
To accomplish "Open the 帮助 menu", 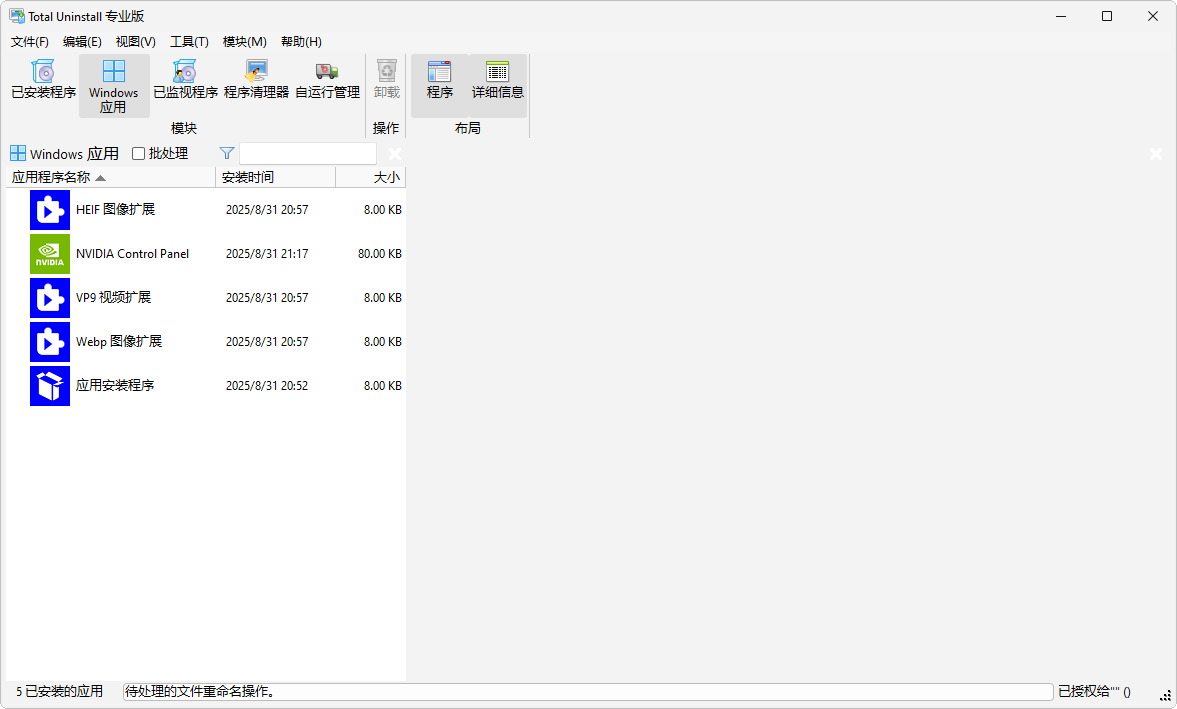I will coord(302,41).
